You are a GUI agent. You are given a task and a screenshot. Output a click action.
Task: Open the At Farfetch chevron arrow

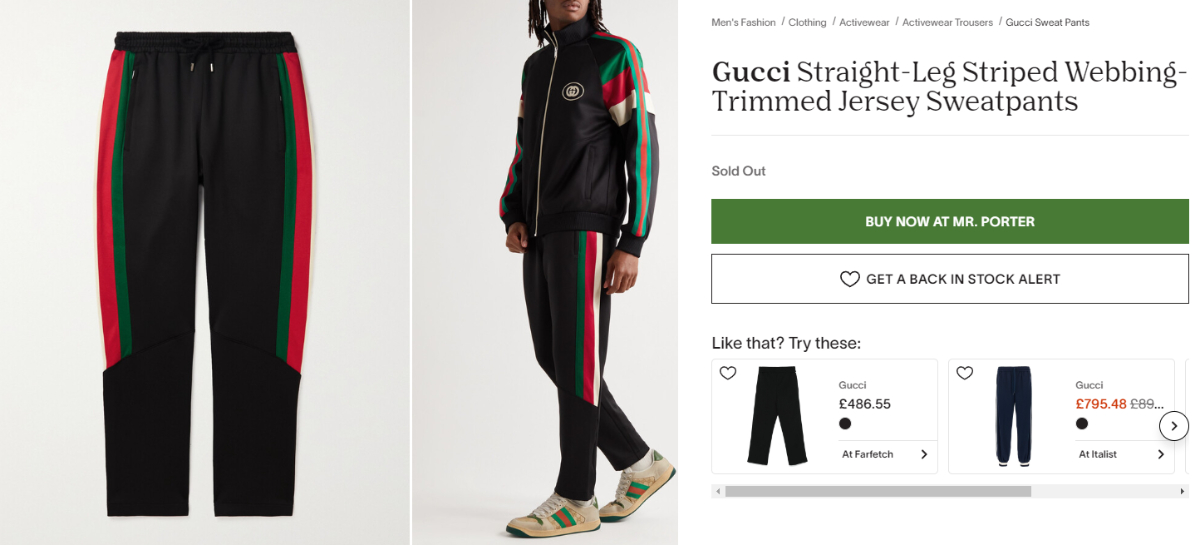click(924, 454)
